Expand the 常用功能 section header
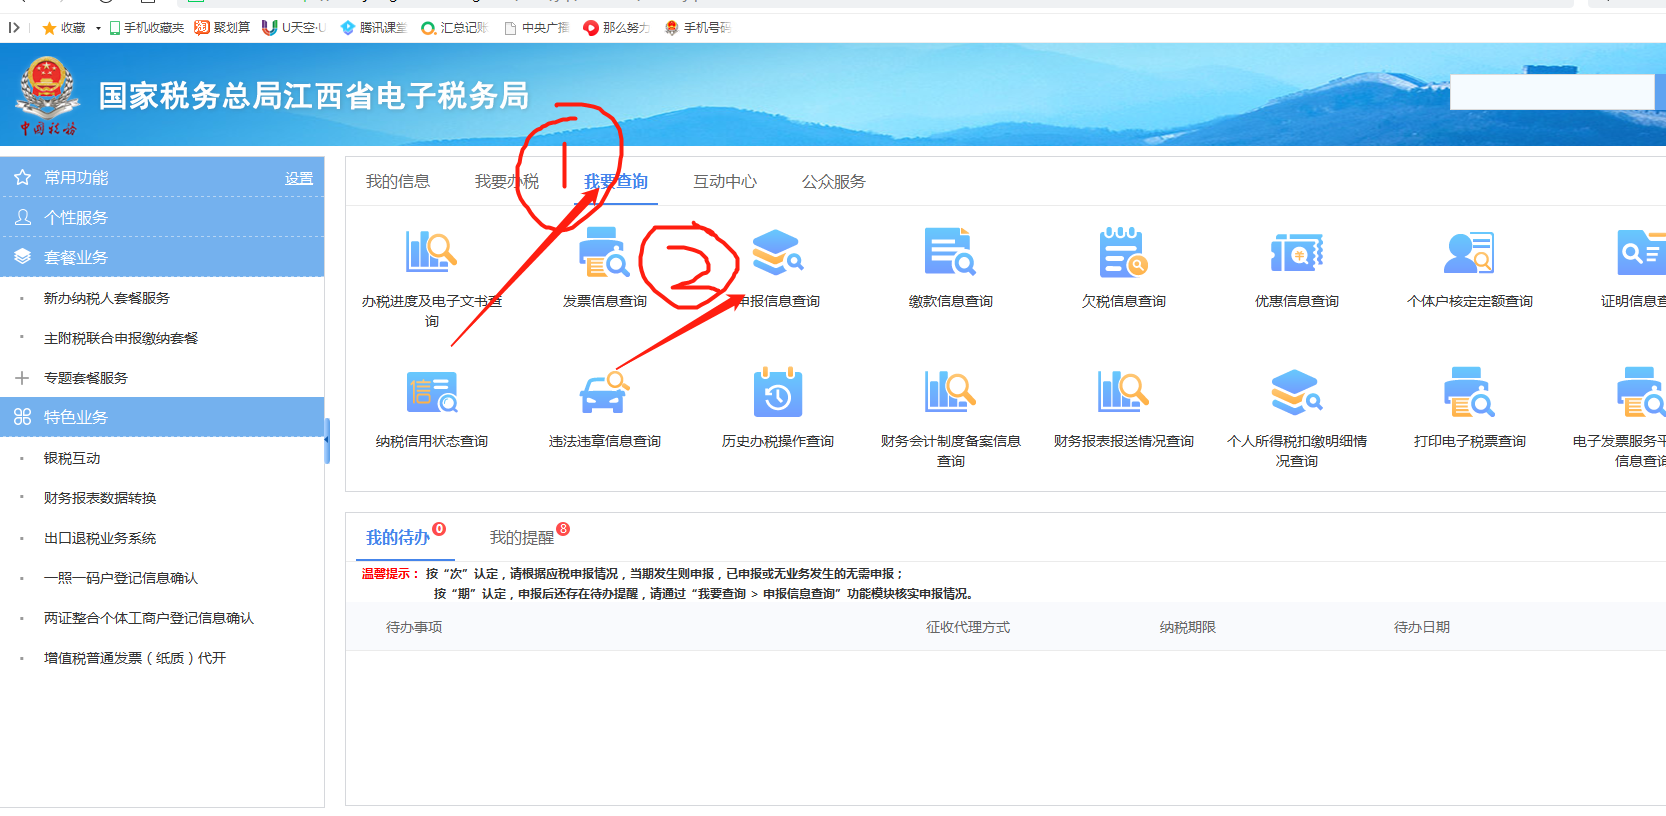Screen dimensions: 1666x816 [x=162, y=177]
